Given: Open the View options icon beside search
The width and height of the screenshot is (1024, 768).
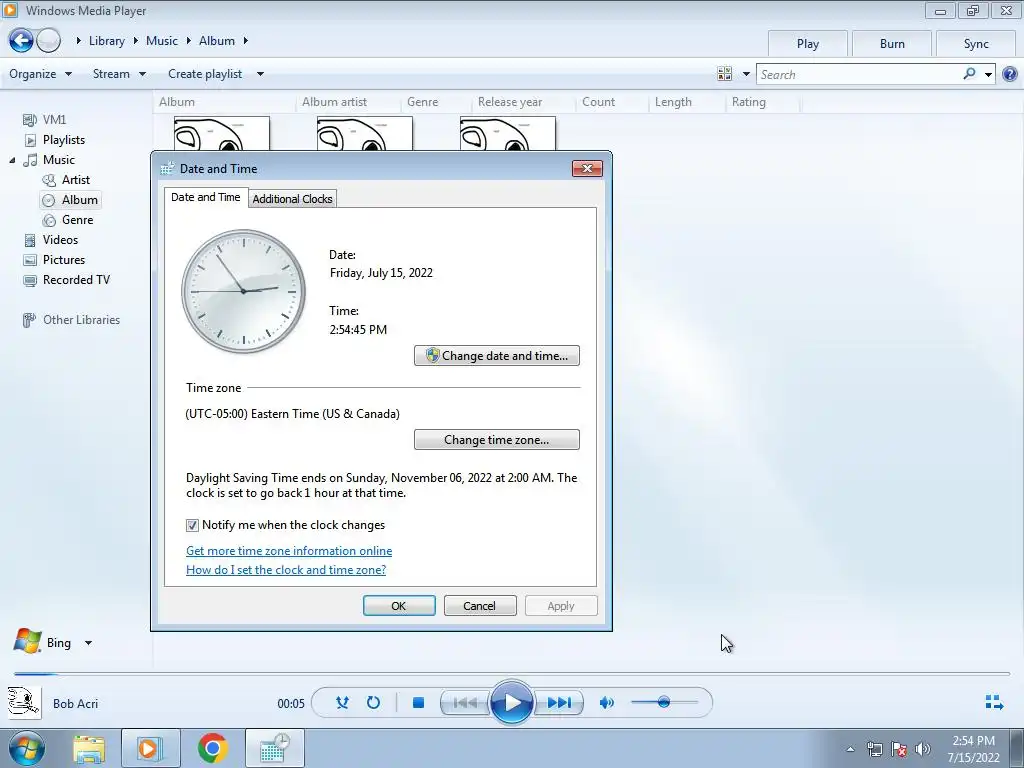Looking at the screenshot, I should click(724, 74).
